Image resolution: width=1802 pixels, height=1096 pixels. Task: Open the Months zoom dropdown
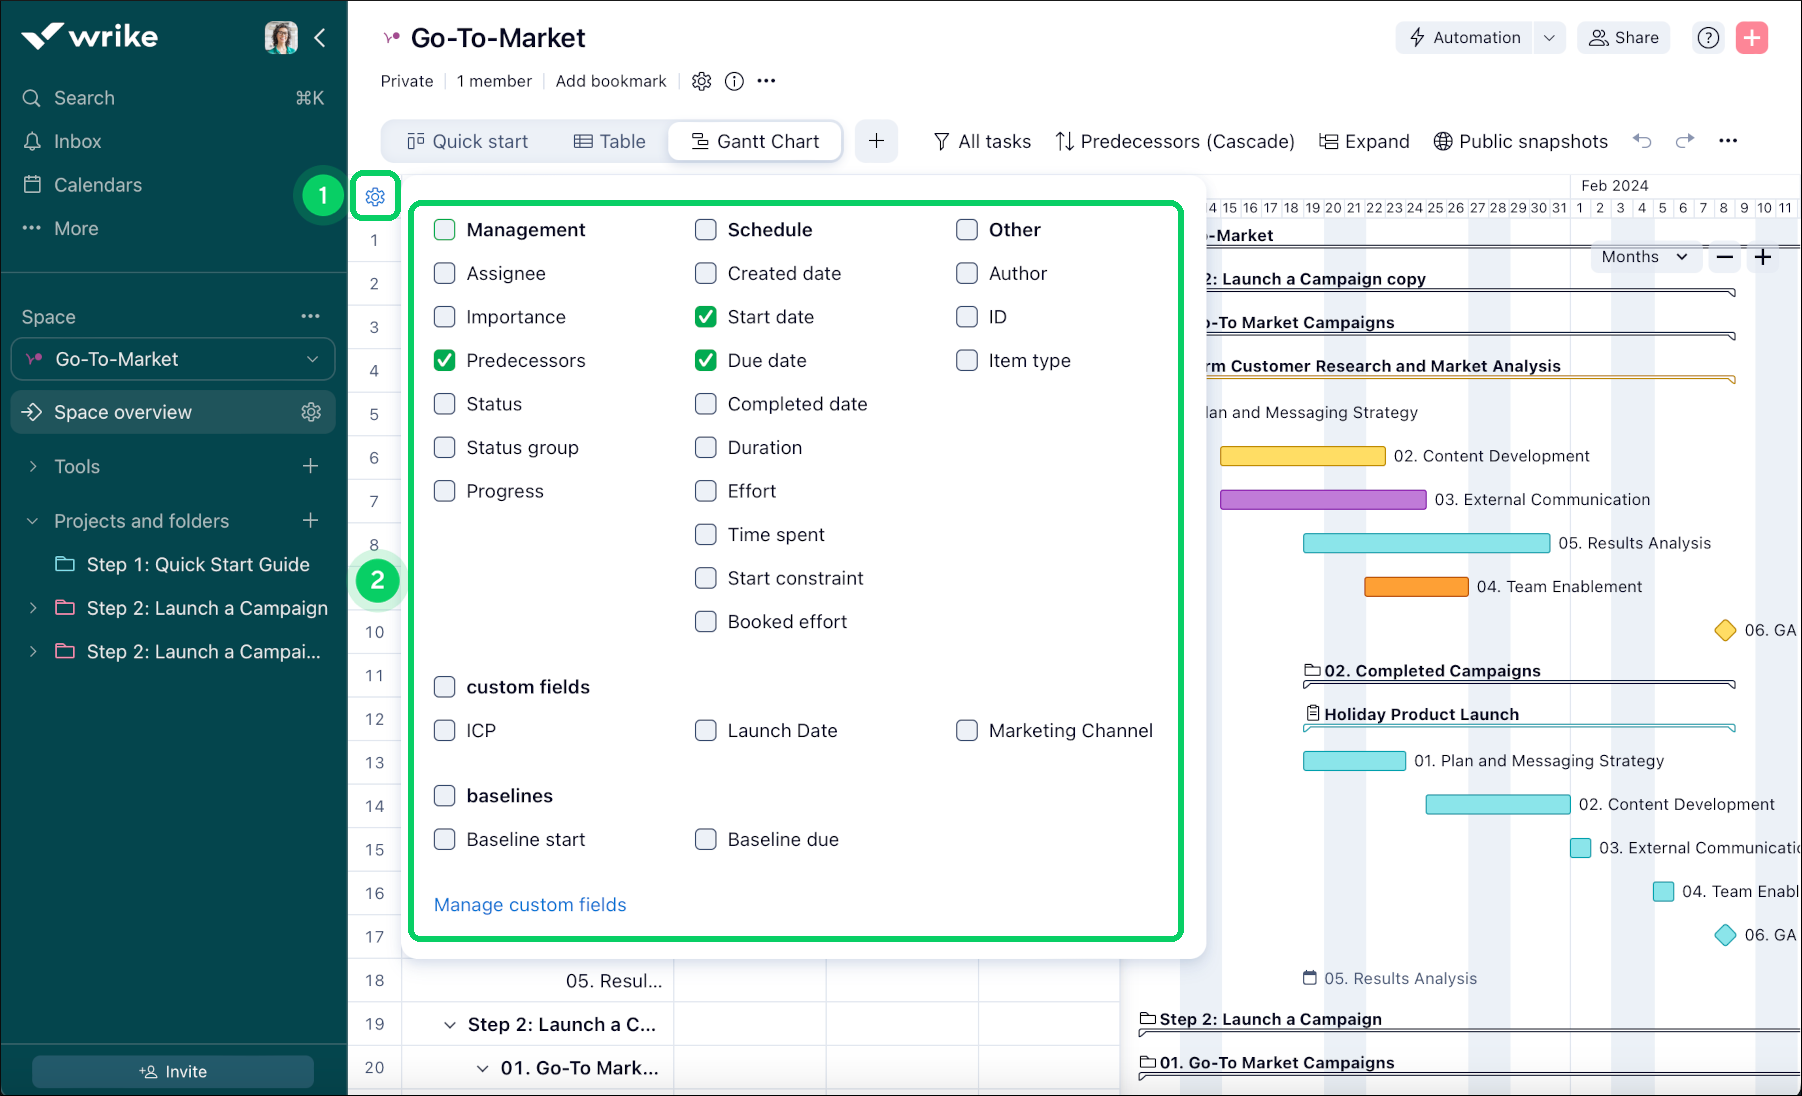click(x=1644, y=257)
